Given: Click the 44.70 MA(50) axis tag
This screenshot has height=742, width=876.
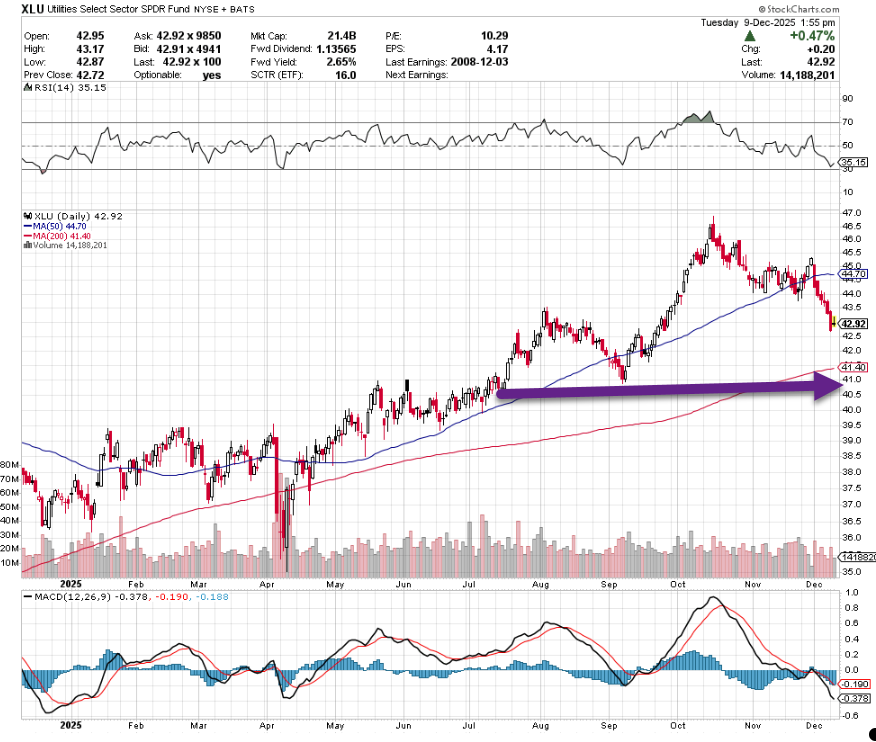Looking at the screenshot, I should point(853,273).
